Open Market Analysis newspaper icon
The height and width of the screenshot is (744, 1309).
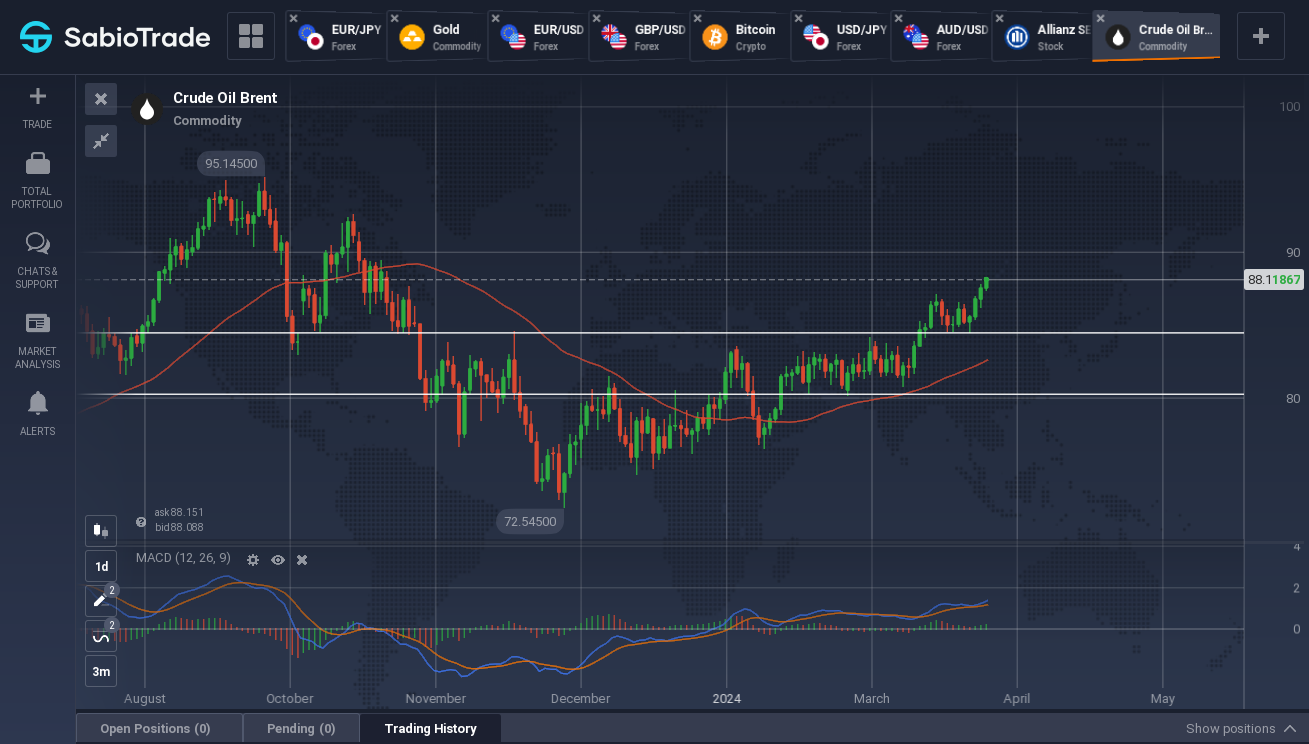click(37, 323)
